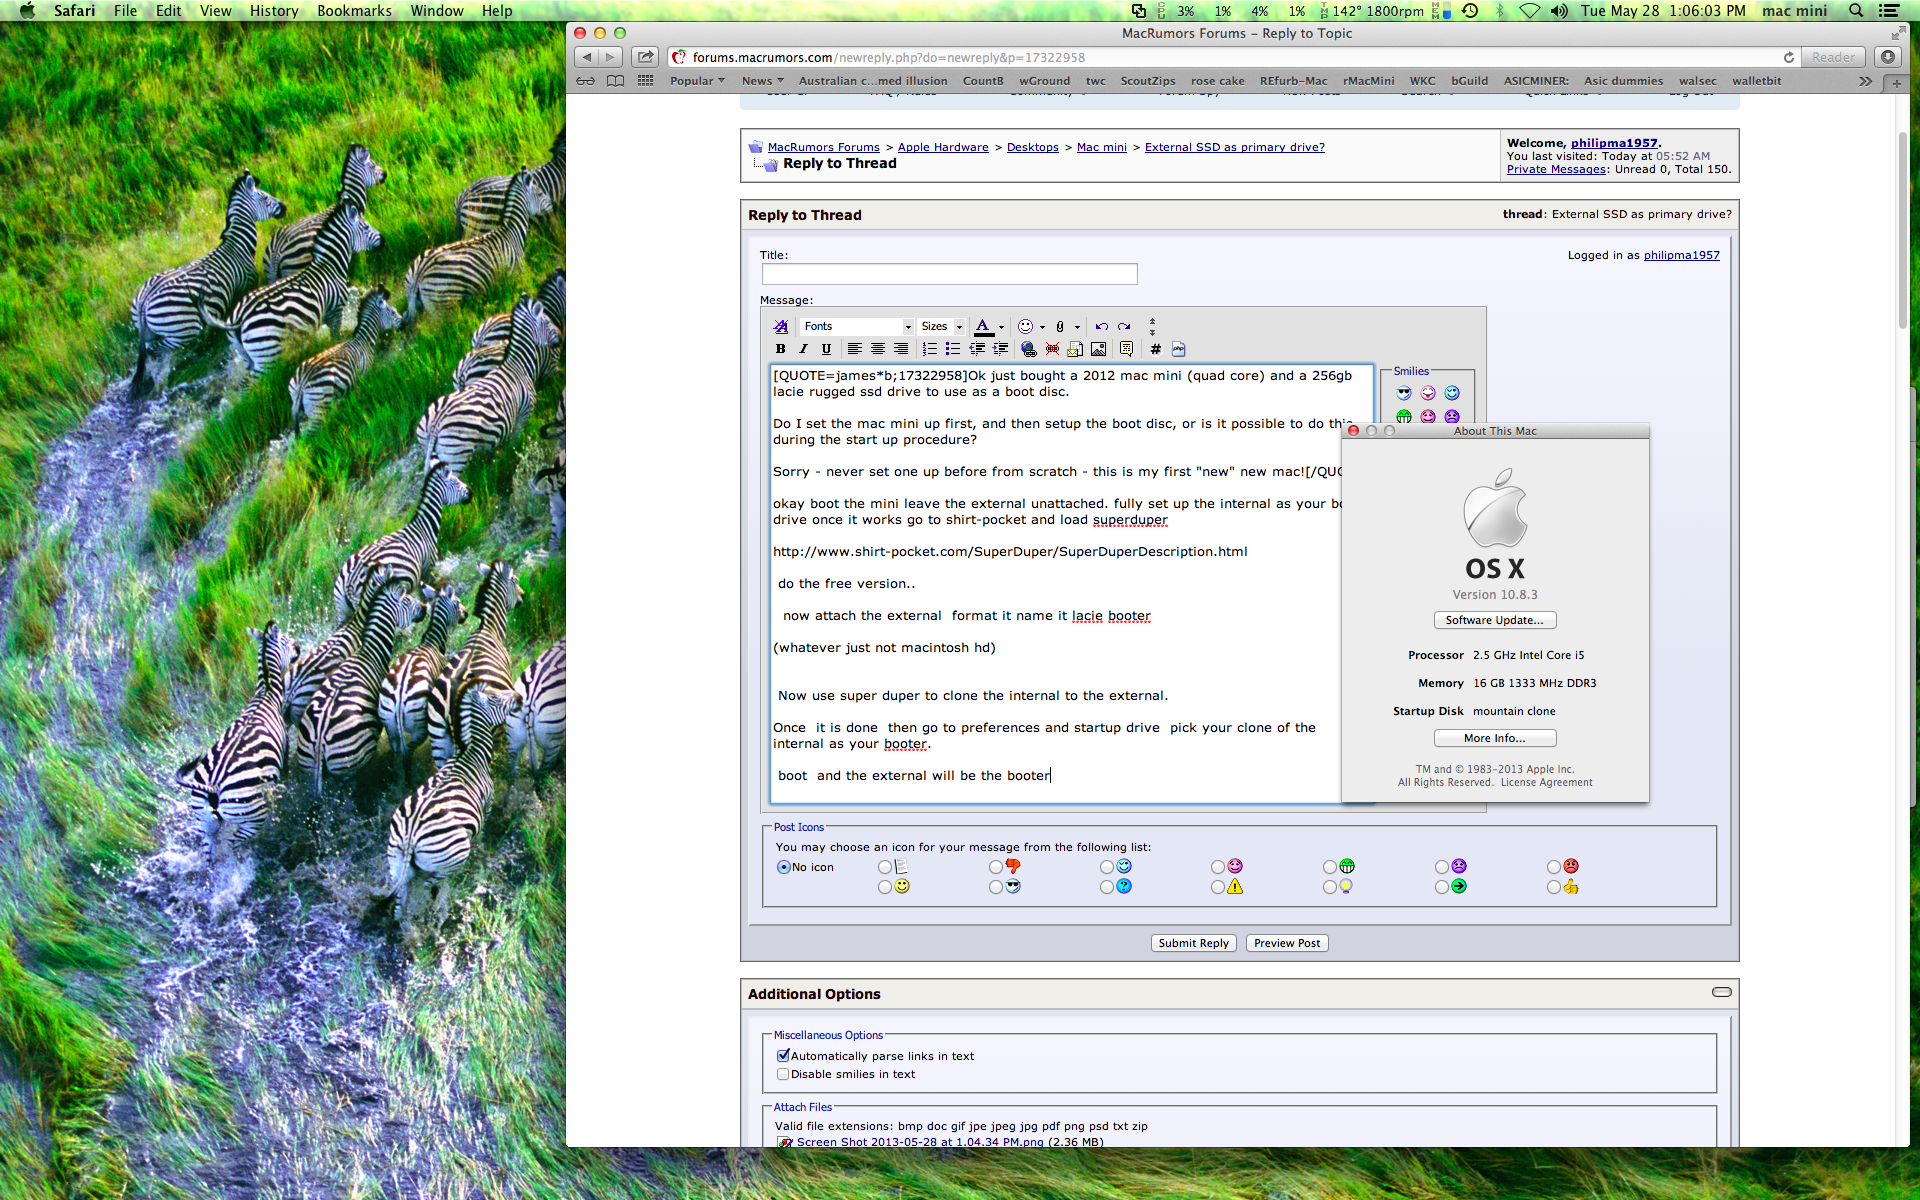Click More Info in About This Mac
This screenshot has height=1200, width=1920.
(x=1494, y=738)
